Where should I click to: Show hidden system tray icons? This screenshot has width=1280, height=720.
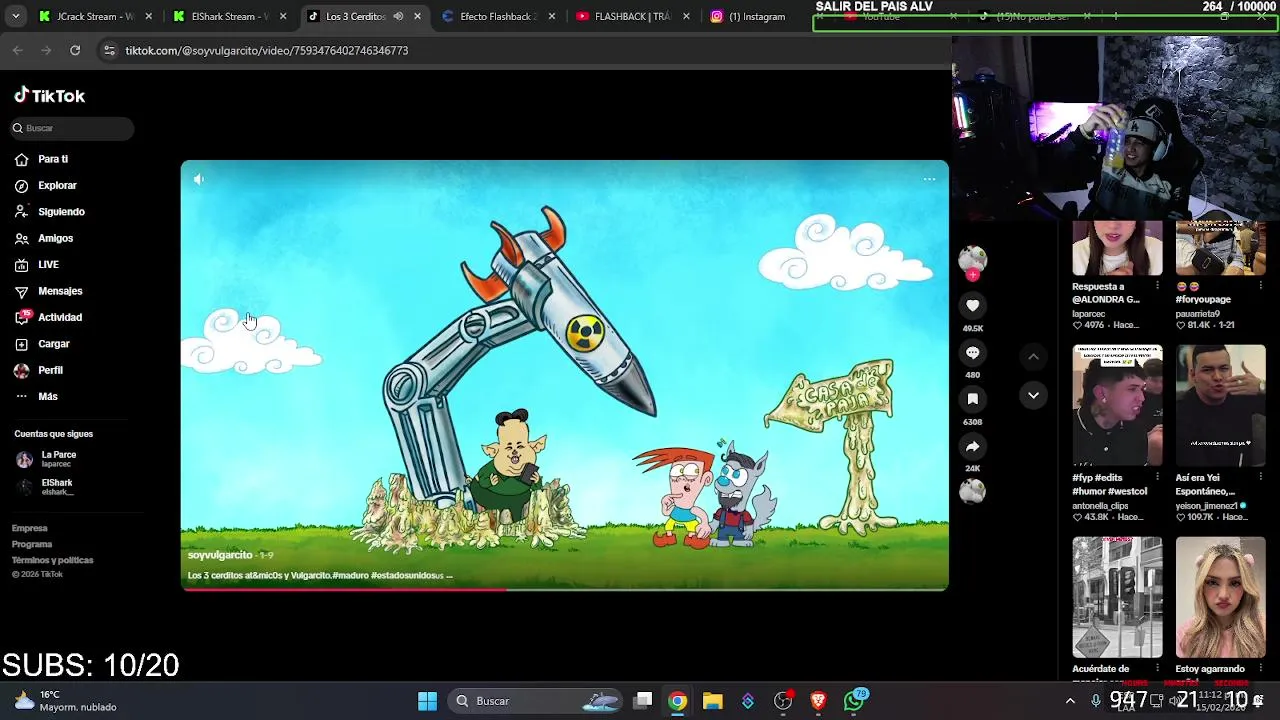pos(1070,701)
